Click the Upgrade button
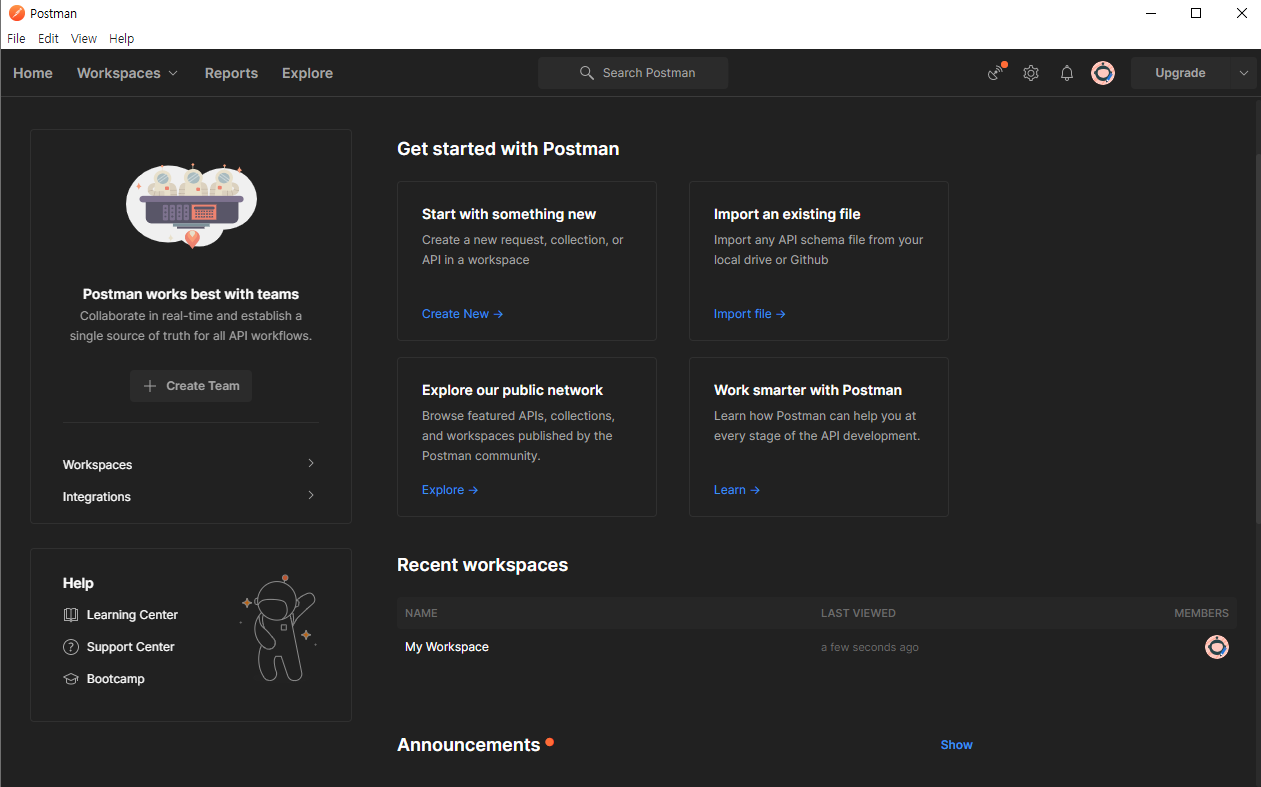 pyautogui.click(x=1180, y=73)
